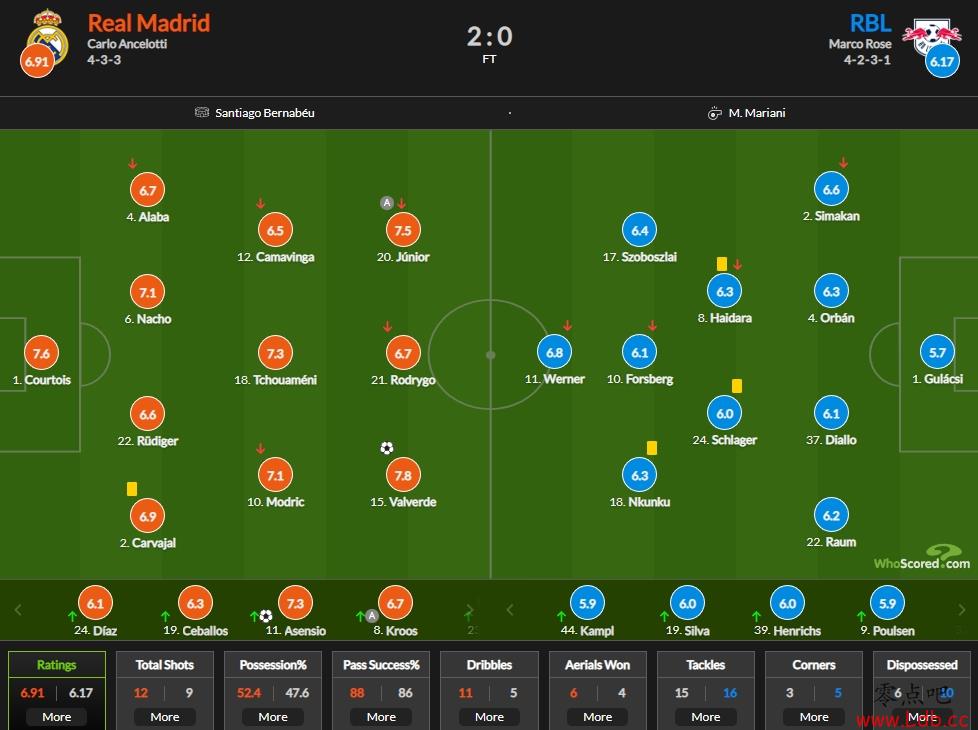Open the Real Madrid team name link
978x730 pixels.
[148, 23]
